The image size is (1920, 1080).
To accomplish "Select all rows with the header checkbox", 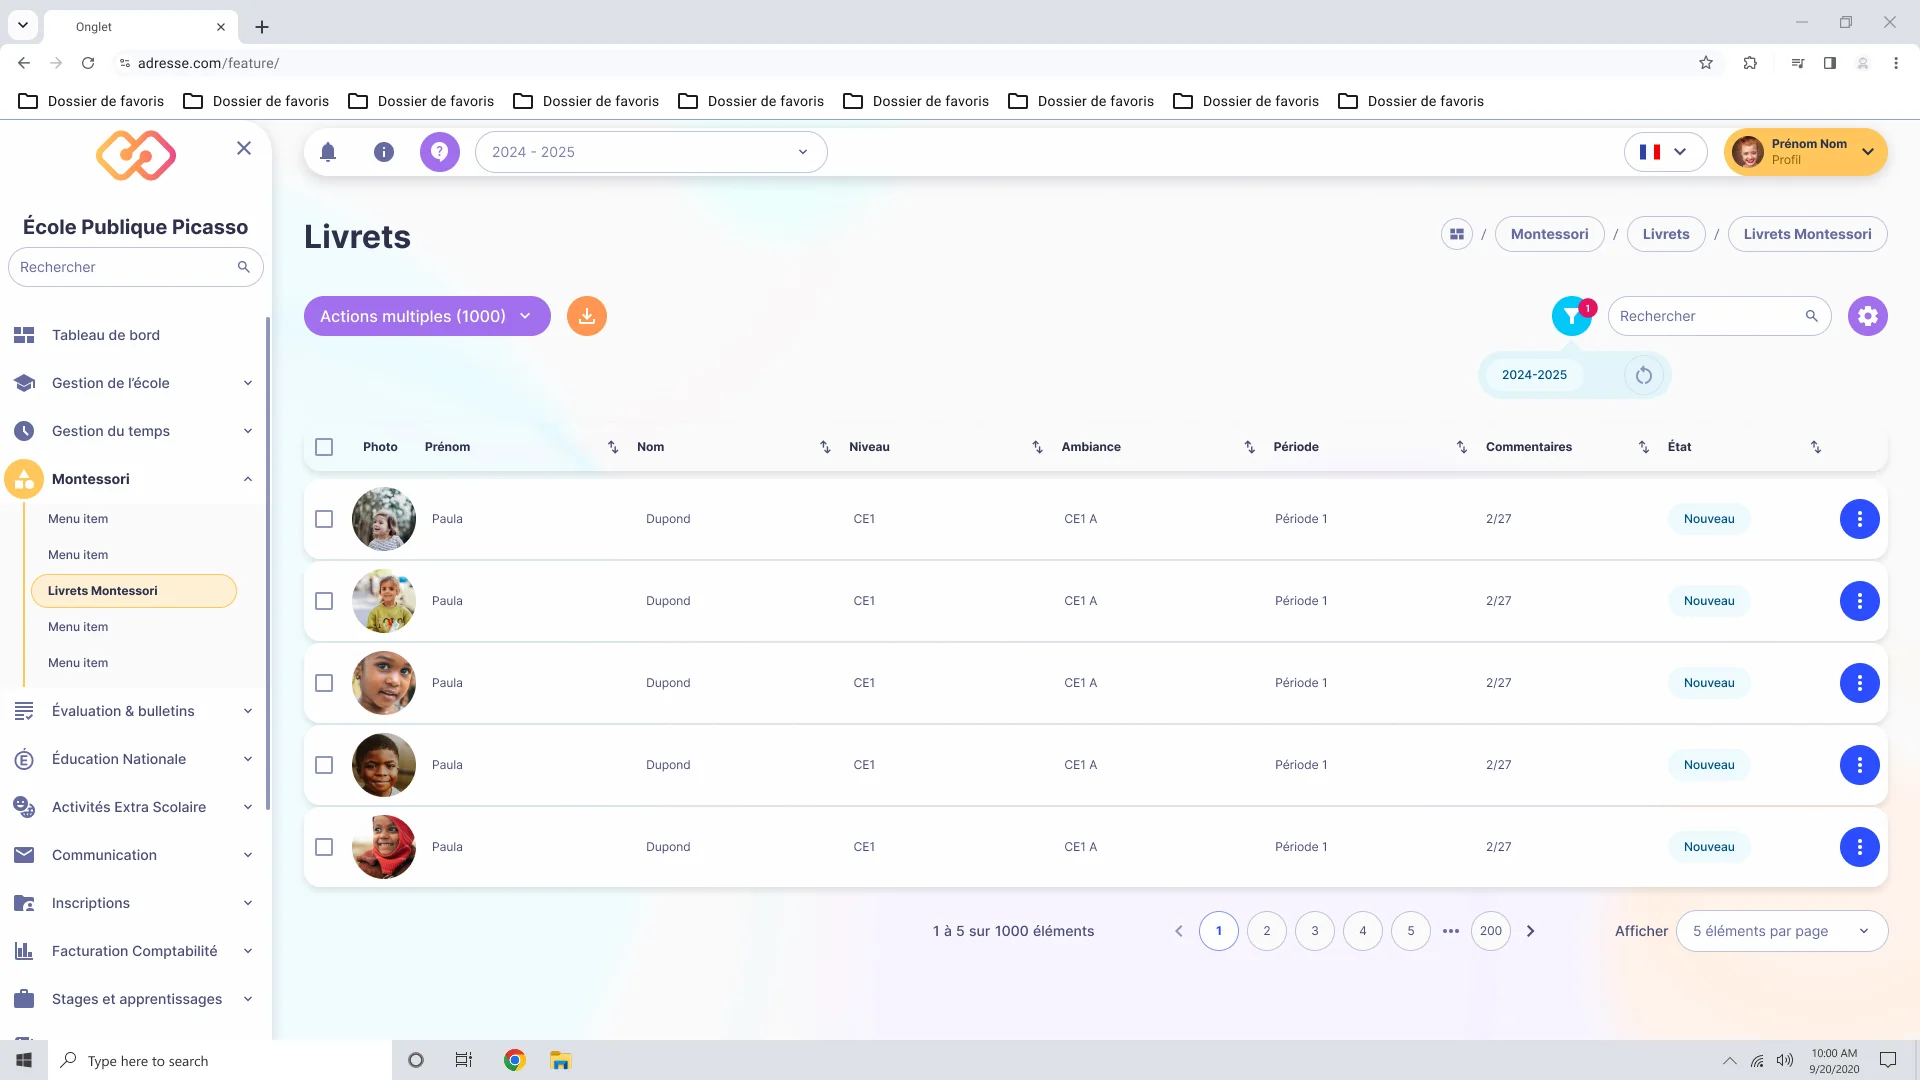I will pyautogui.click(x=324, y=447).
